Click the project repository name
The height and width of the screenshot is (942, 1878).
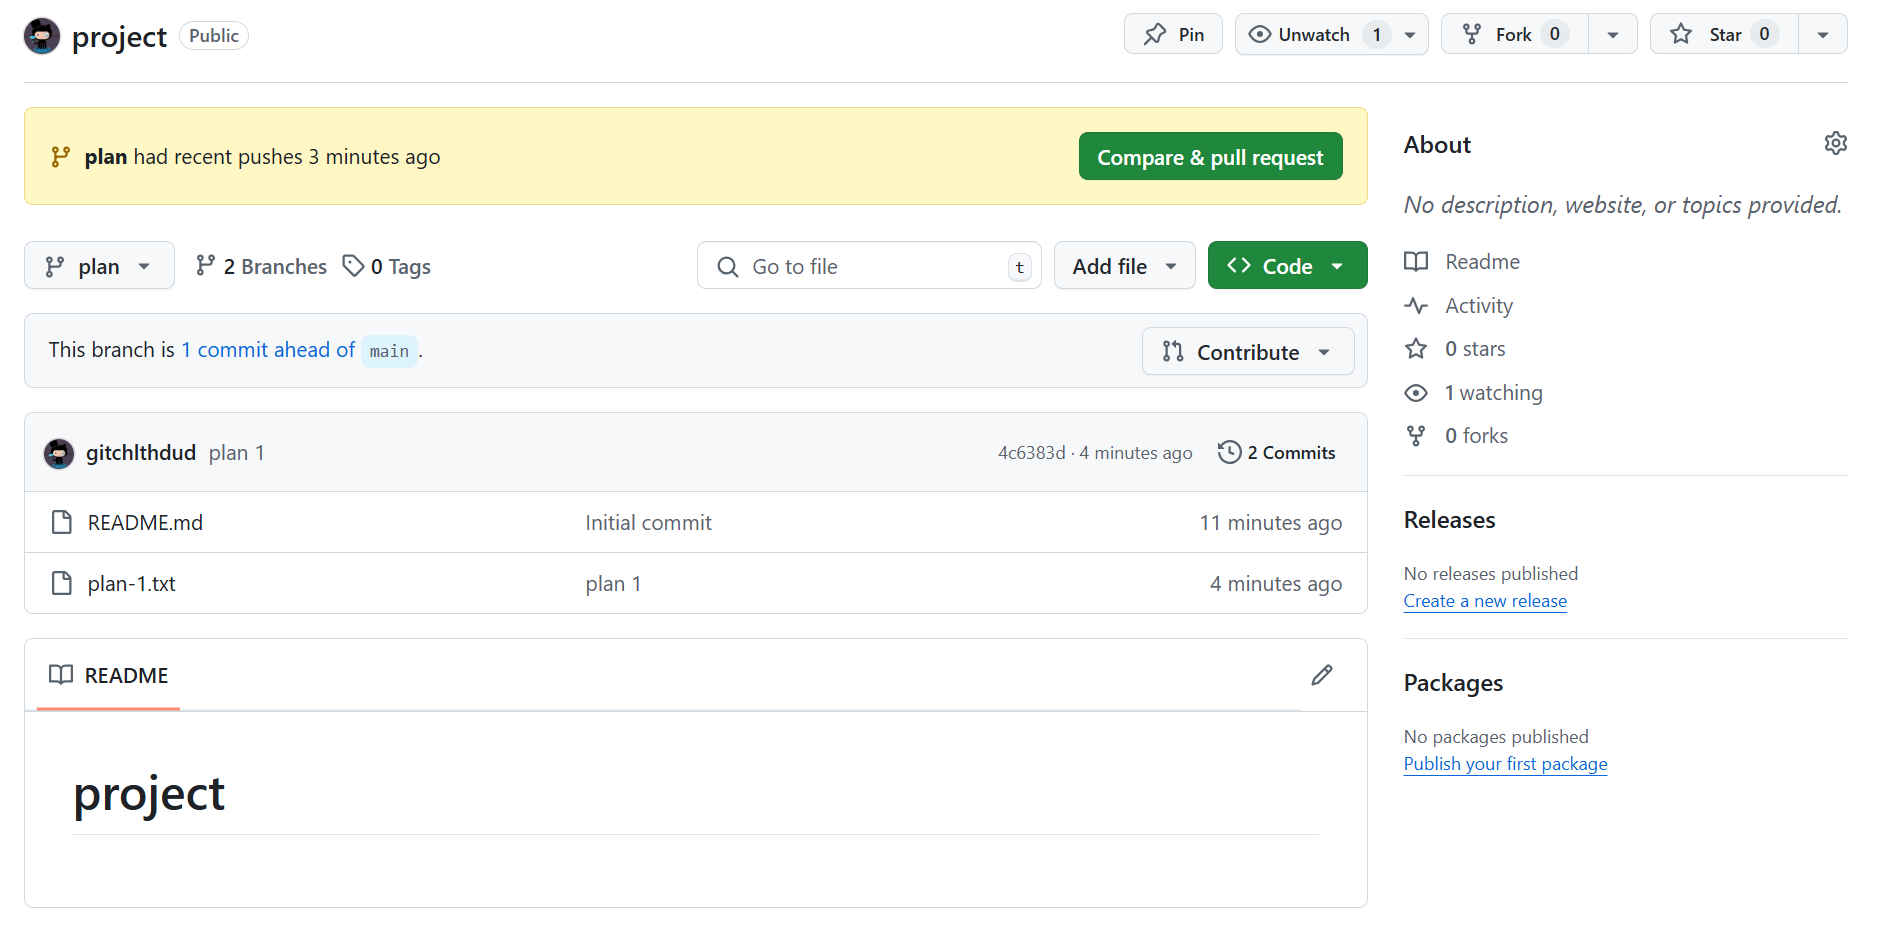pyautogui.click(x=119, y=36)
